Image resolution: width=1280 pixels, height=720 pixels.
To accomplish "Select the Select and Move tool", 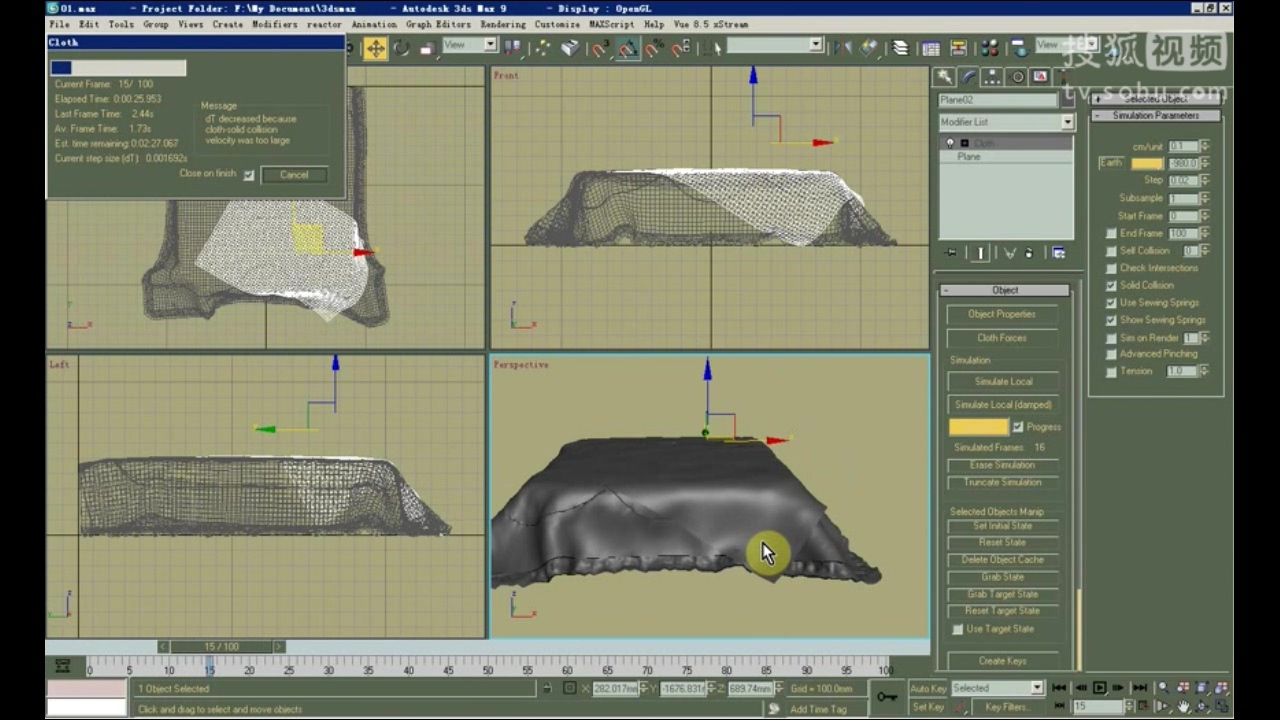I will 376,46.
